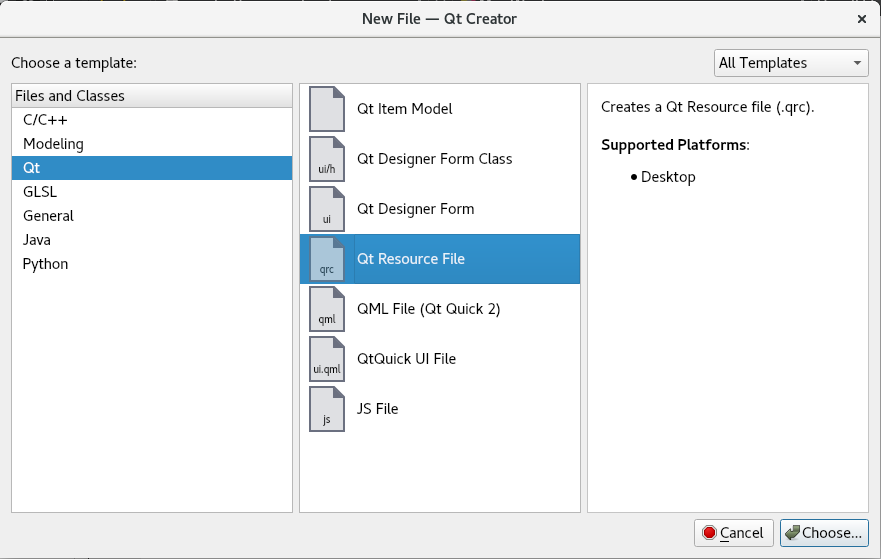881x559 pixels.
Task: Choose the Modeling category
Action: [152, 144]
